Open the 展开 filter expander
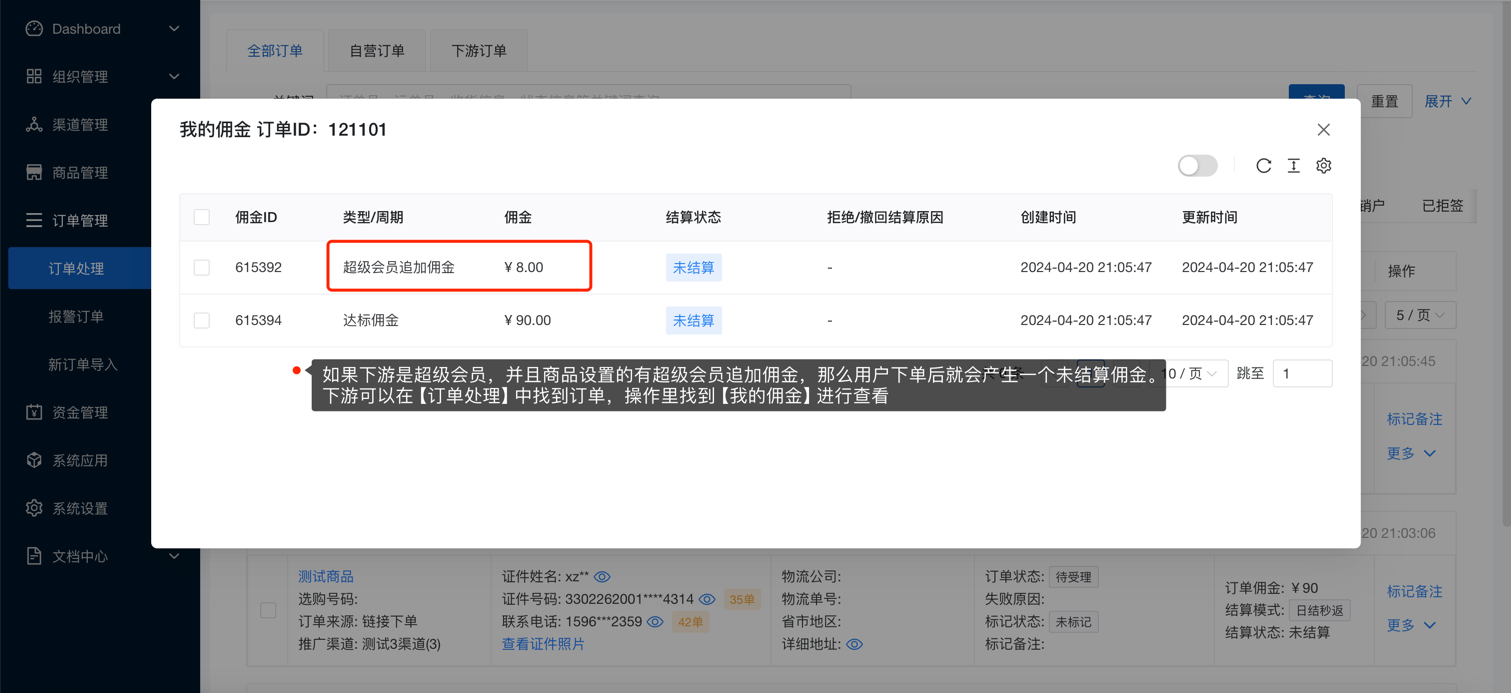Viewport: 1511px width, 693px height. point(1447,101)
